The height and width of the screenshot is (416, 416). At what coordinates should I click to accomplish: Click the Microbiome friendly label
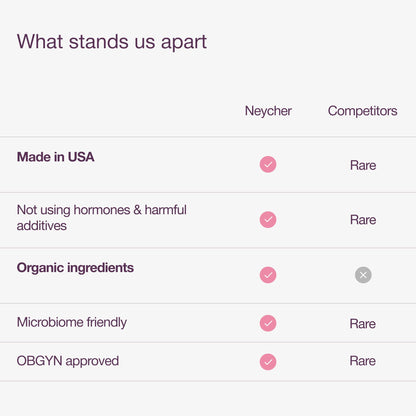coord(72,322)
